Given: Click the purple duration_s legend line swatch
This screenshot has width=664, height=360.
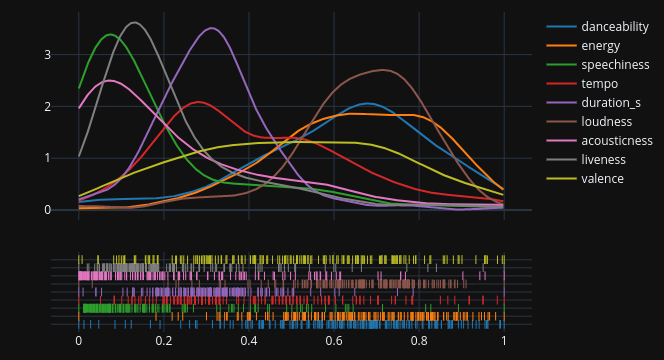Looking at the screenshot, I should 562,103.
